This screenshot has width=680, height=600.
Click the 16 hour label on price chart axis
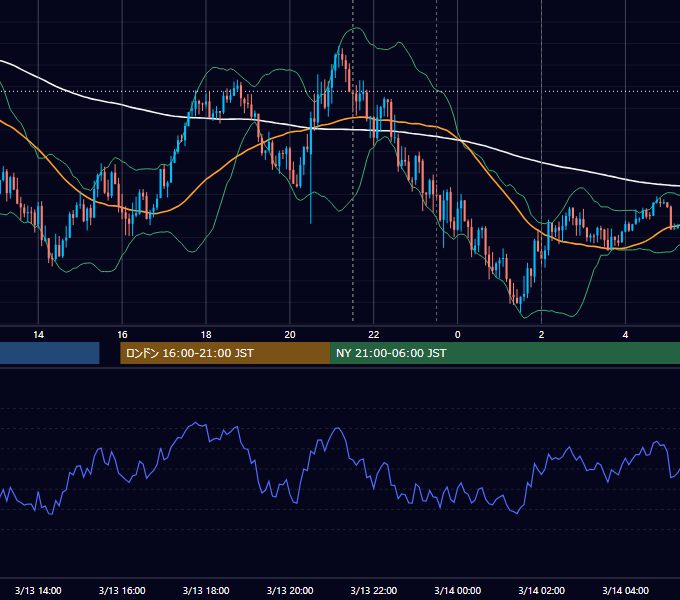click(x=122, y=335)
